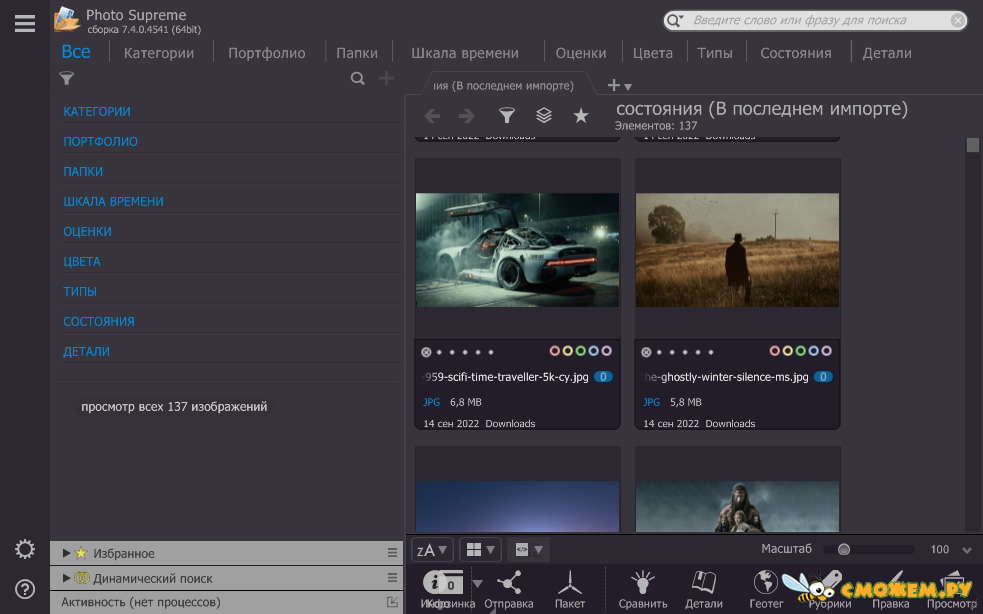Switch to the Оценки tab

click(581, 53)
